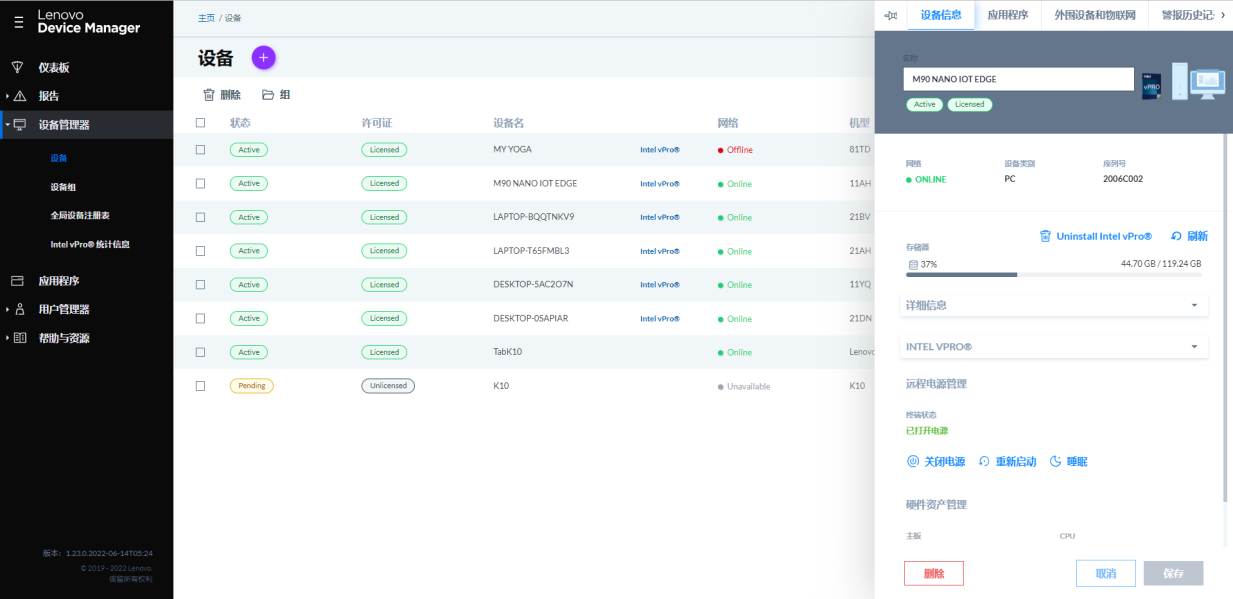Click the Unlicensed badge for K10
The width and height of the screenshot is (1233, 599).
pos(388,386)
